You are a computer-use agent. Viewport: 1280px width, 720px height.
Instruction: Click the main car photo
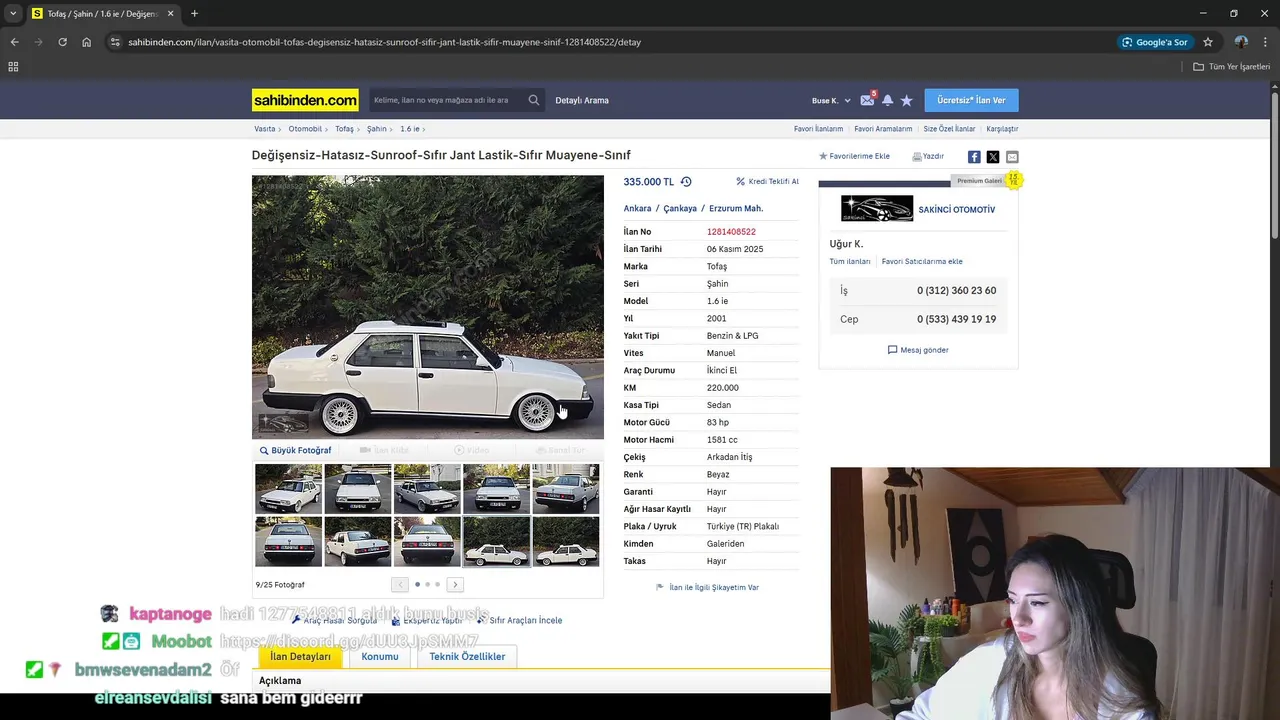tap(428, 307)
